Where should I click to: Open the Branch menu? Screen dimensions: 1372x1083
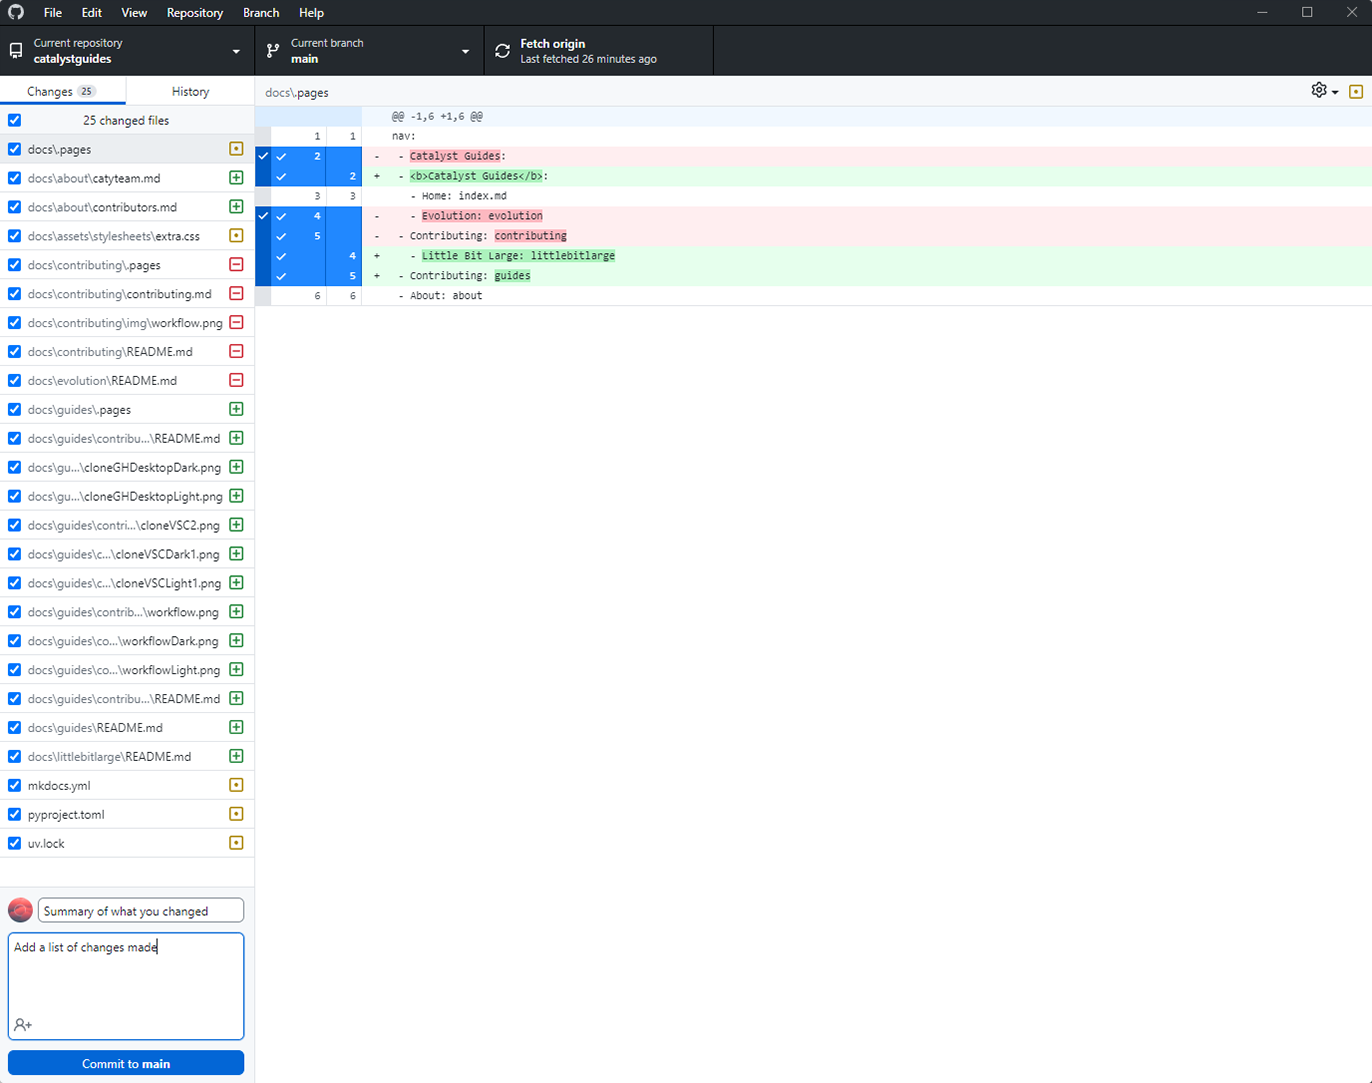pos(261,13)
